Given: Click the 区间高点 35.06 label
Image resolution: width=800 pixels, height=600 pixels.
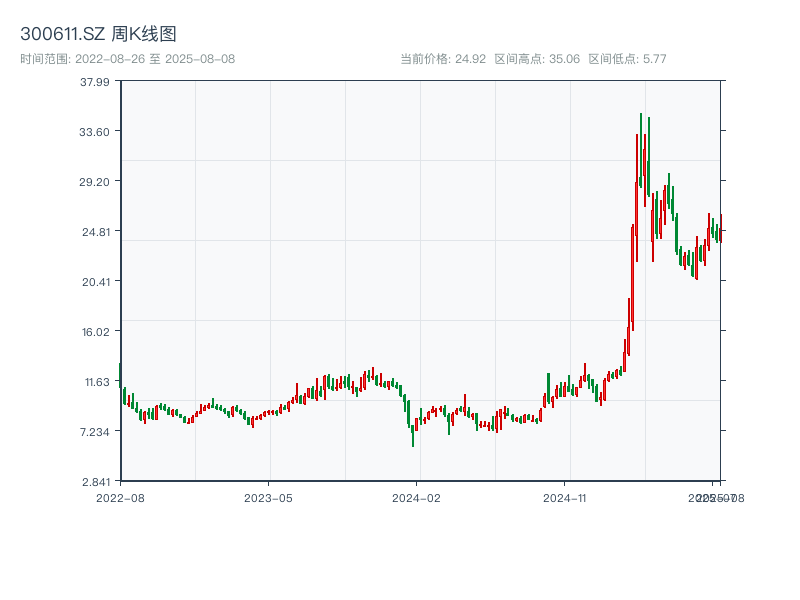Looking at the screenshot, I should [x=537, y=59].
